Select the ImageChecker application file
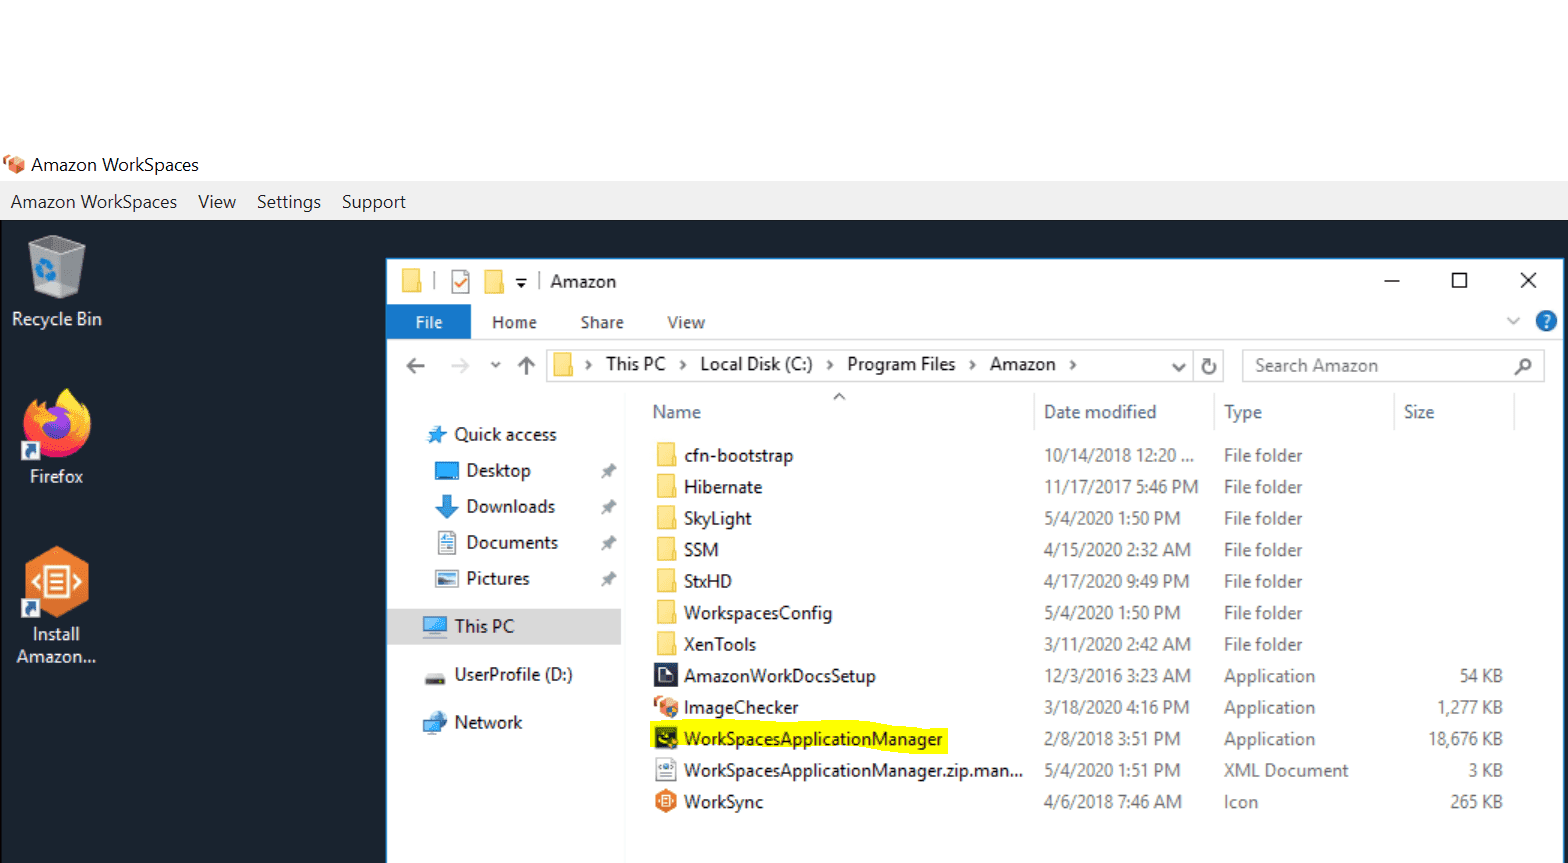The width and height of the screenshot is (1568, 863). tap(740, 708)
